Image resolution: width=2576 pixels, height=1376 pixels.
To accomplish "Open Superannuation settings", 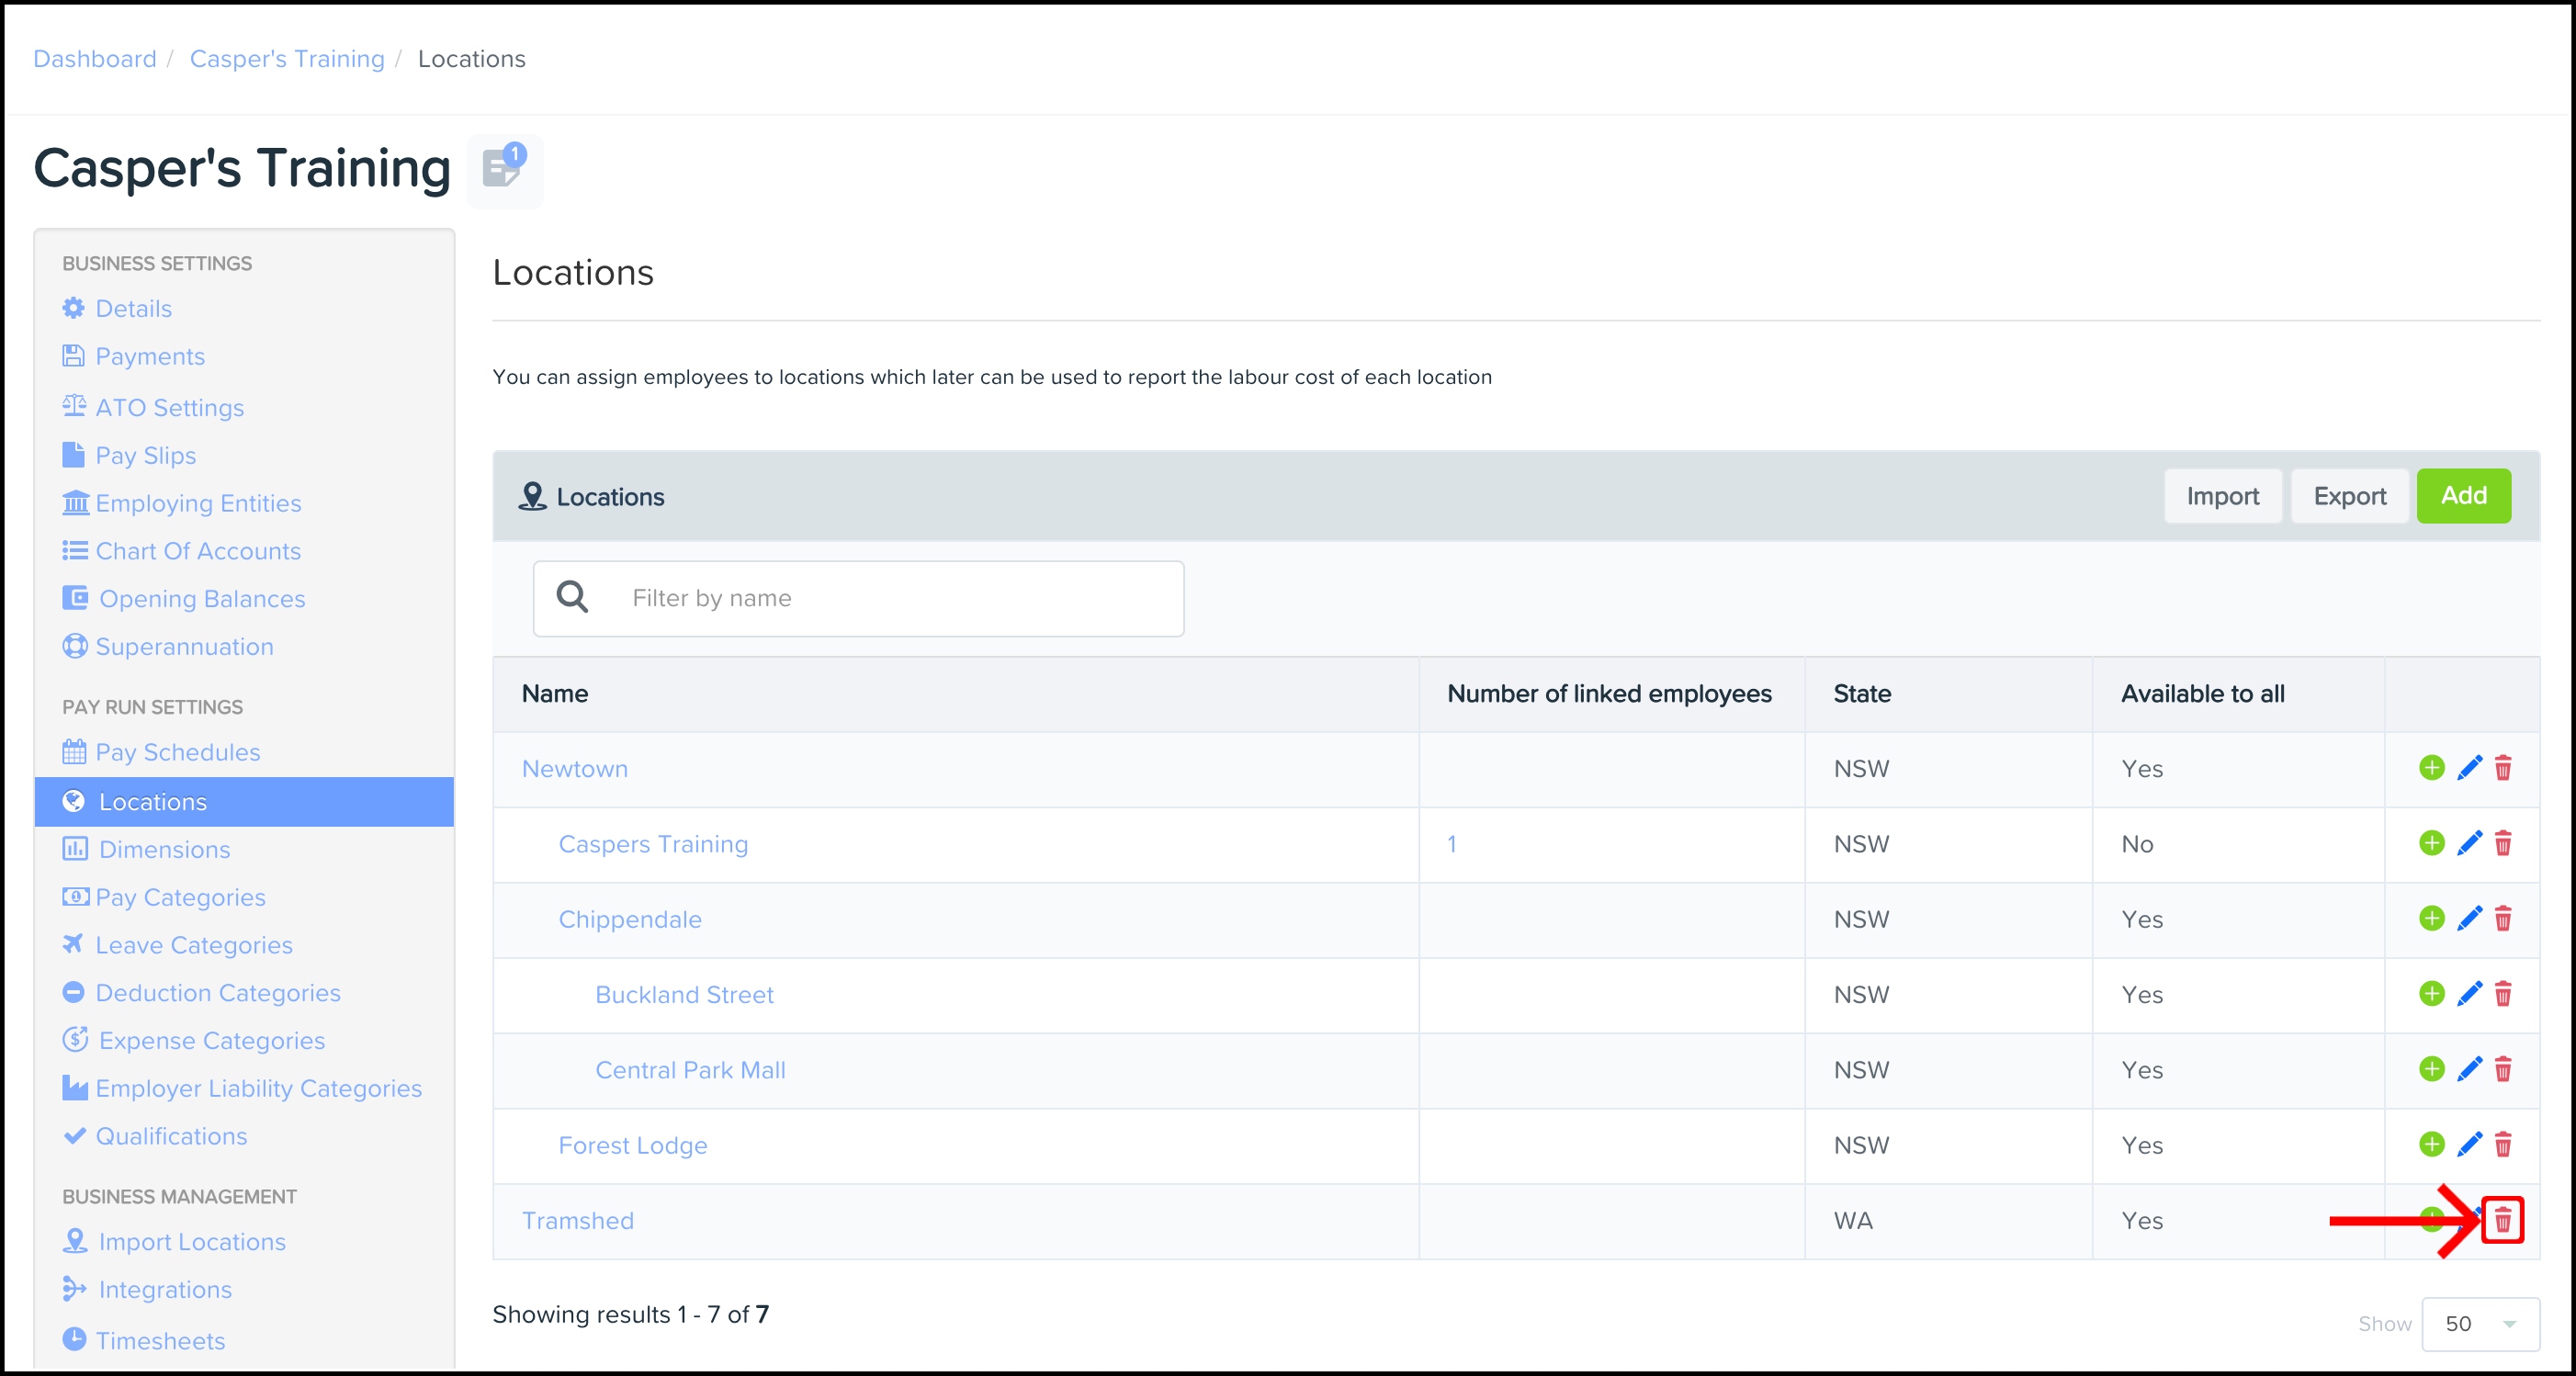I will pos(184,647).
